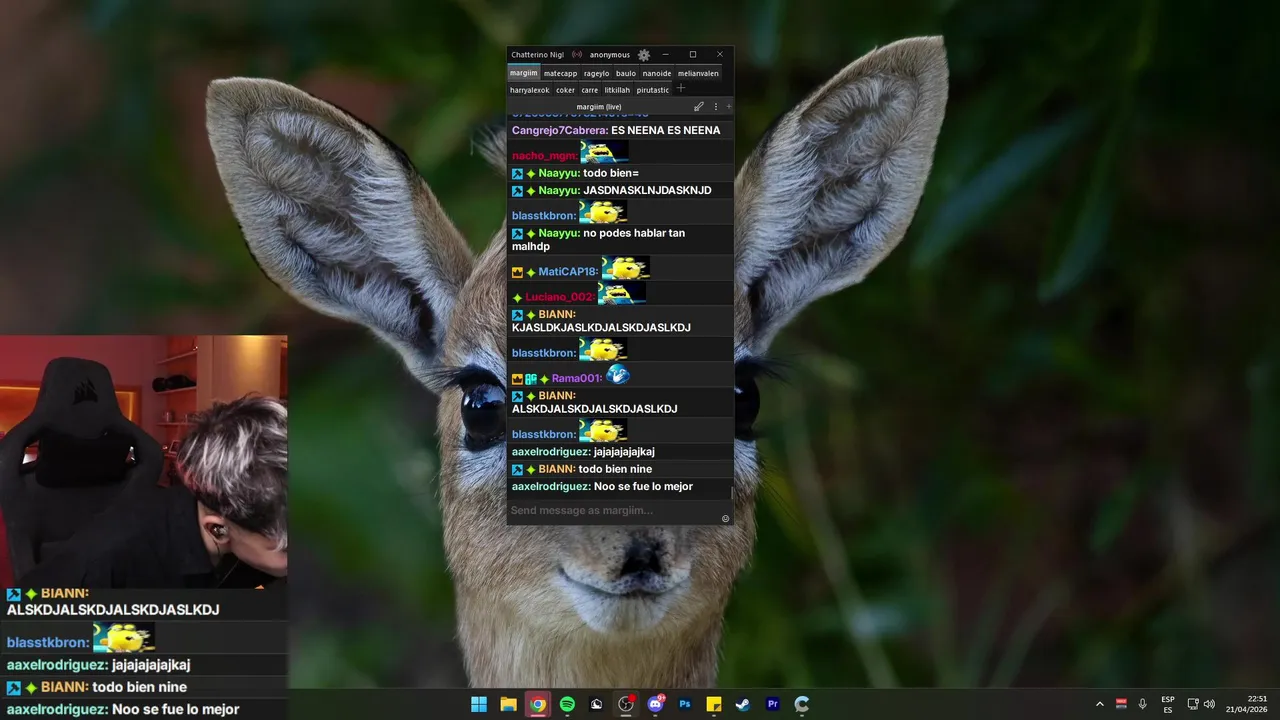Image resolution: width=1280 pixels, height=720 pixels.
Task: Click the message text 'ES NEENA ES NEENA'
Action: tap(666, 130)
